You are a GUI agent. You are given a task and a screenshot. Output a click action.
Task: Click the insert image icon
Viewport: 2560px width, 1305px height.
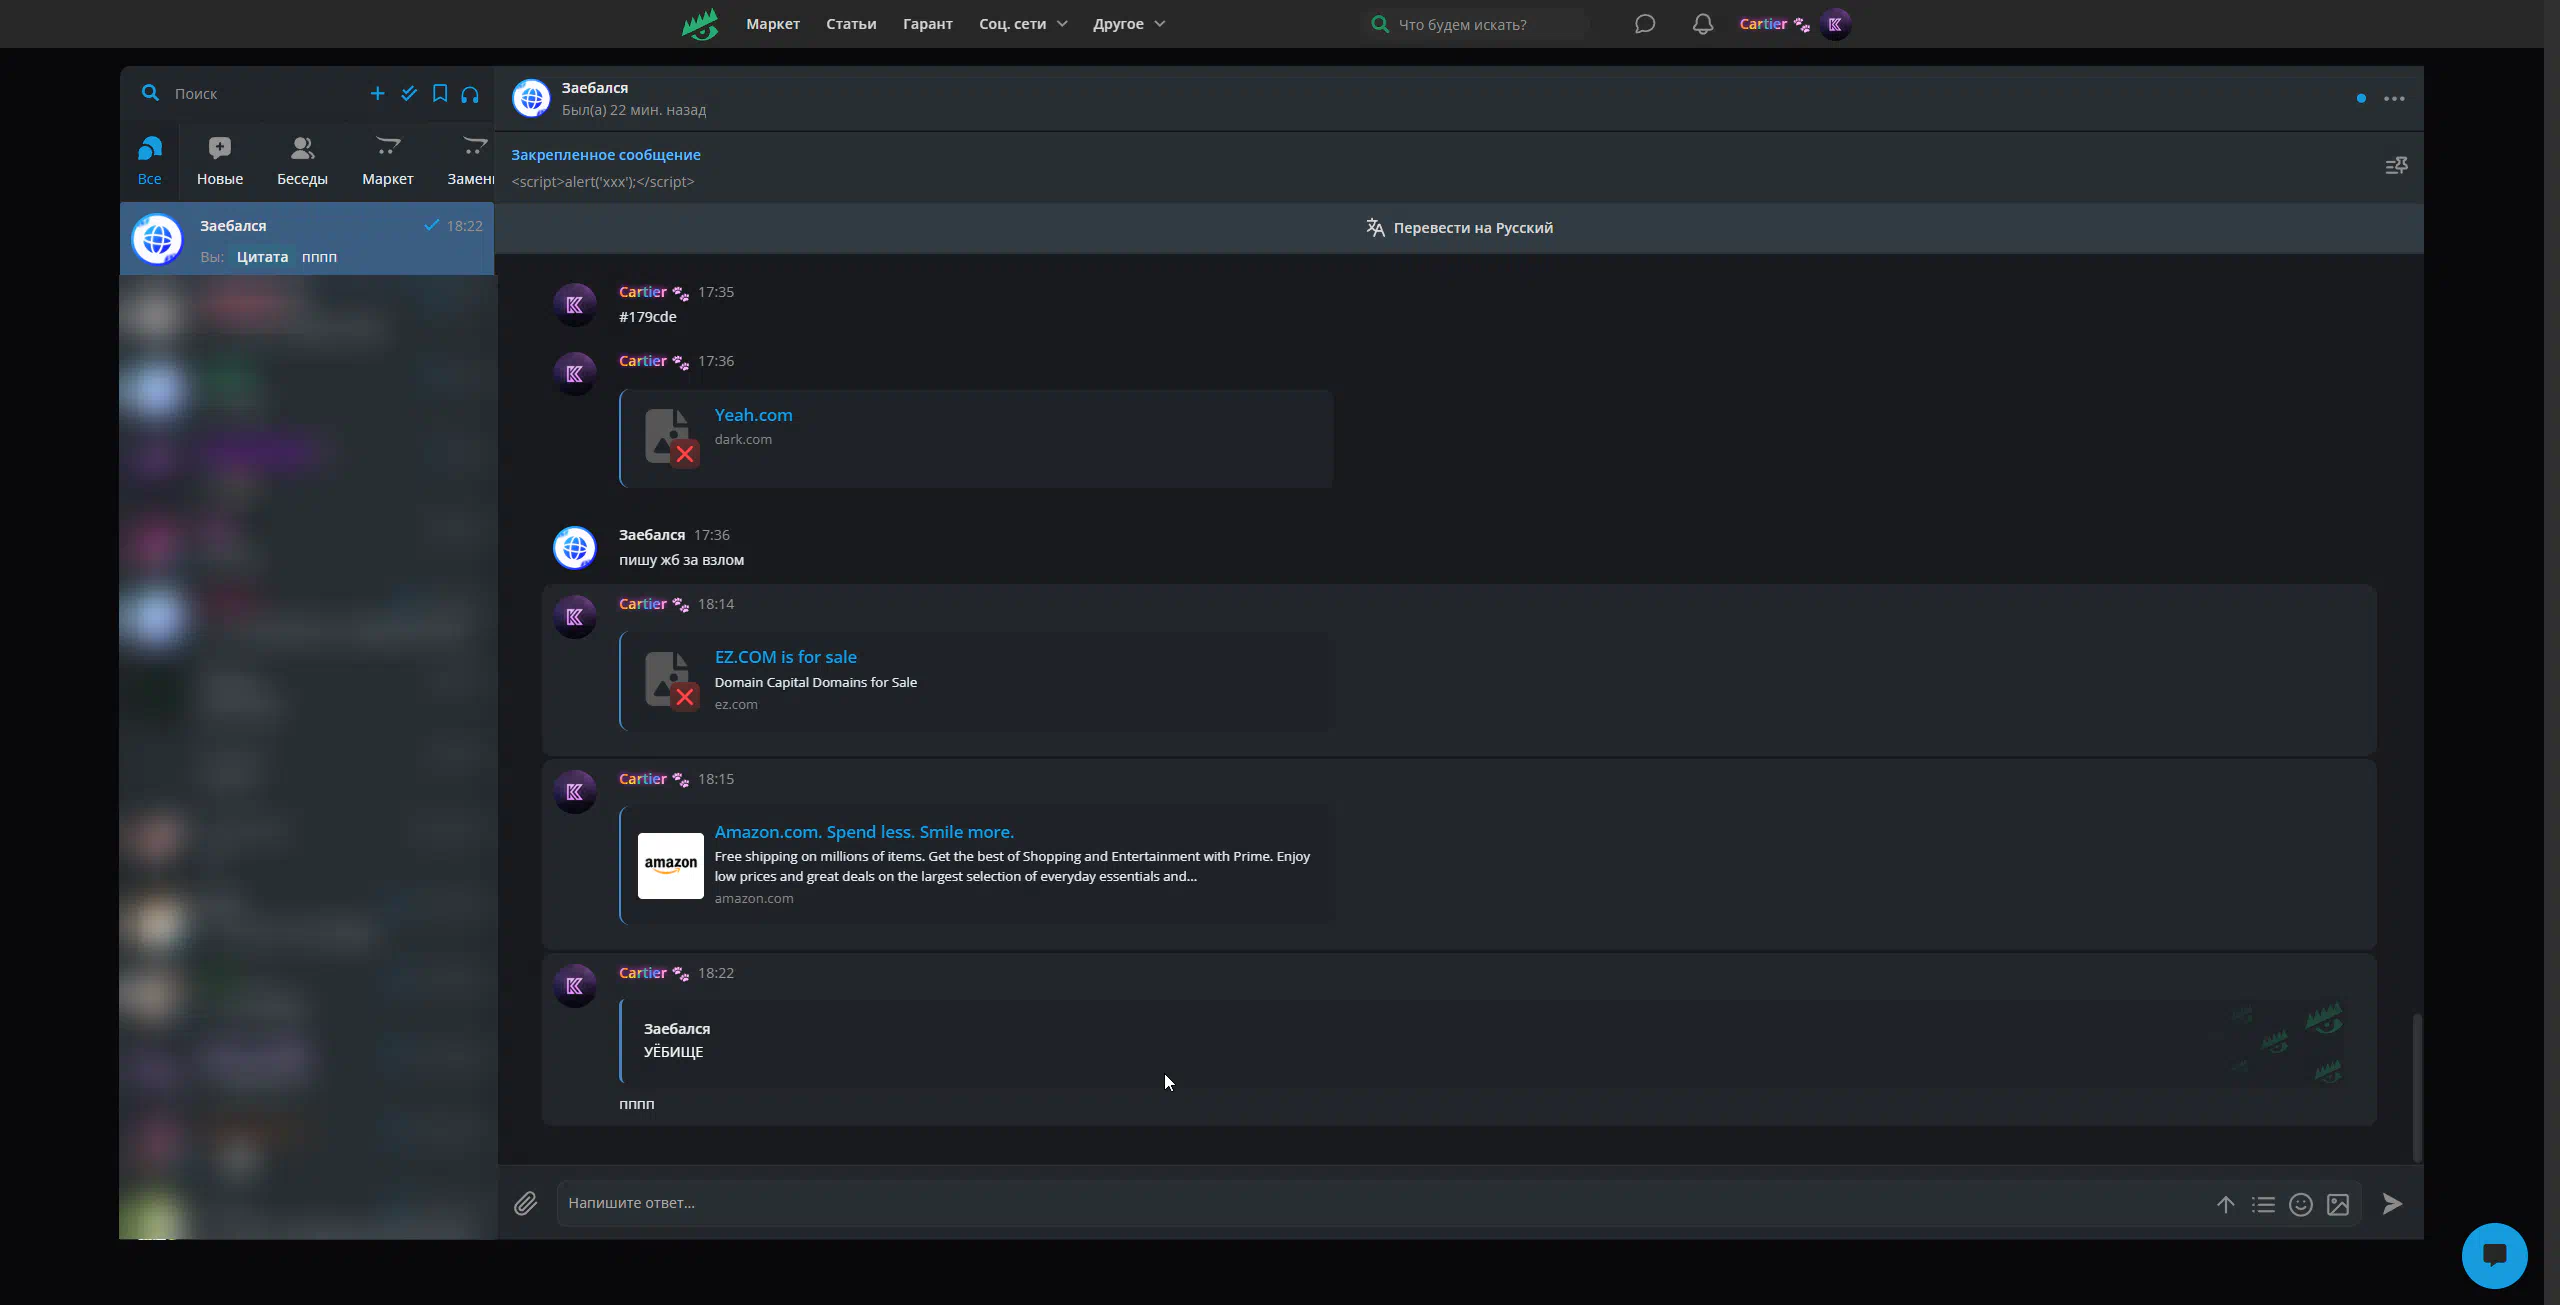[2338, 1204]
